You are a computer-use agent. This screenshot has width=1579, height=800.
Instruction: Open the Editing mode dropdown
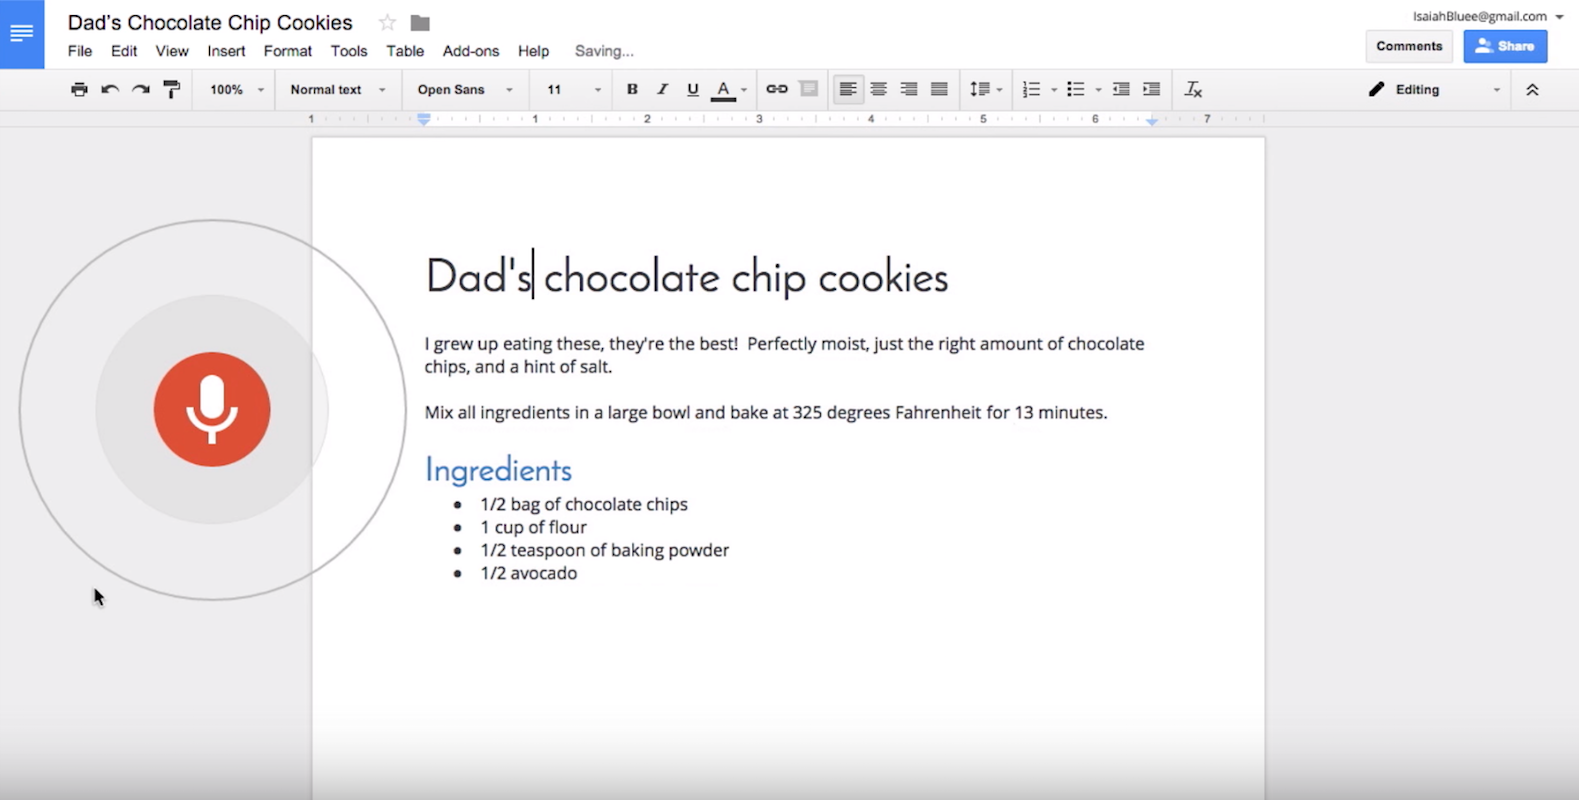click(1433, 90)
